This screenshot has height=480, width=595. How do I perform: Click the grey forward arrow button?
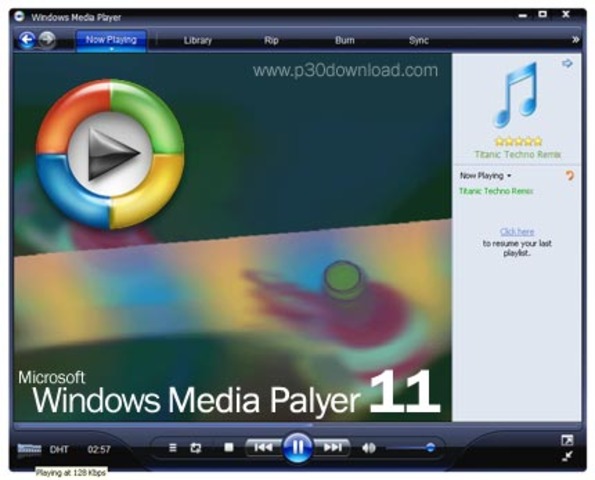point(47,39)
